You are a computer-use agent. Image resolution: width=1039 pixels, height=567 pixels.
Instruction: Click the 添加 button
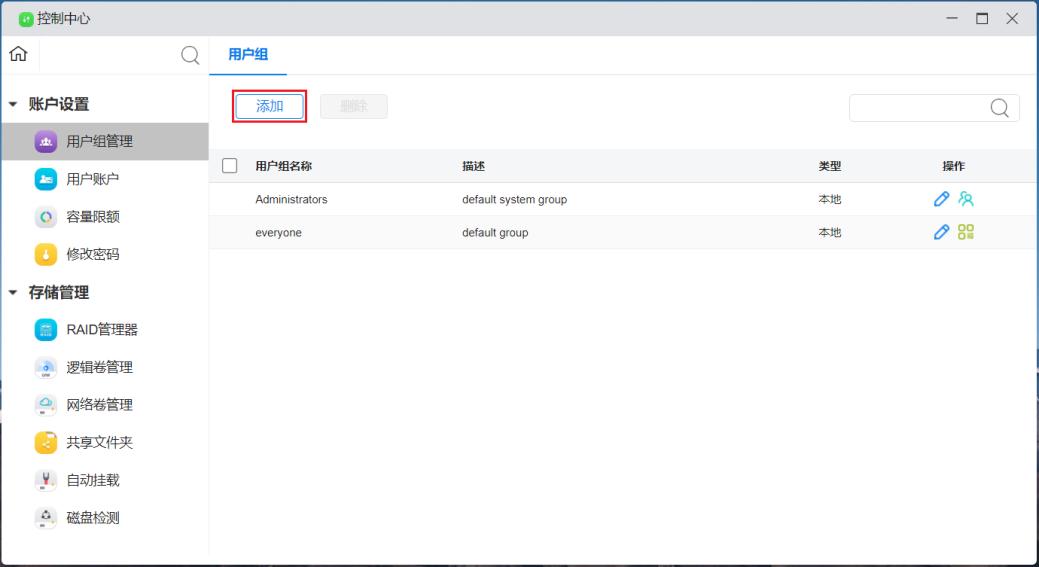269,107
